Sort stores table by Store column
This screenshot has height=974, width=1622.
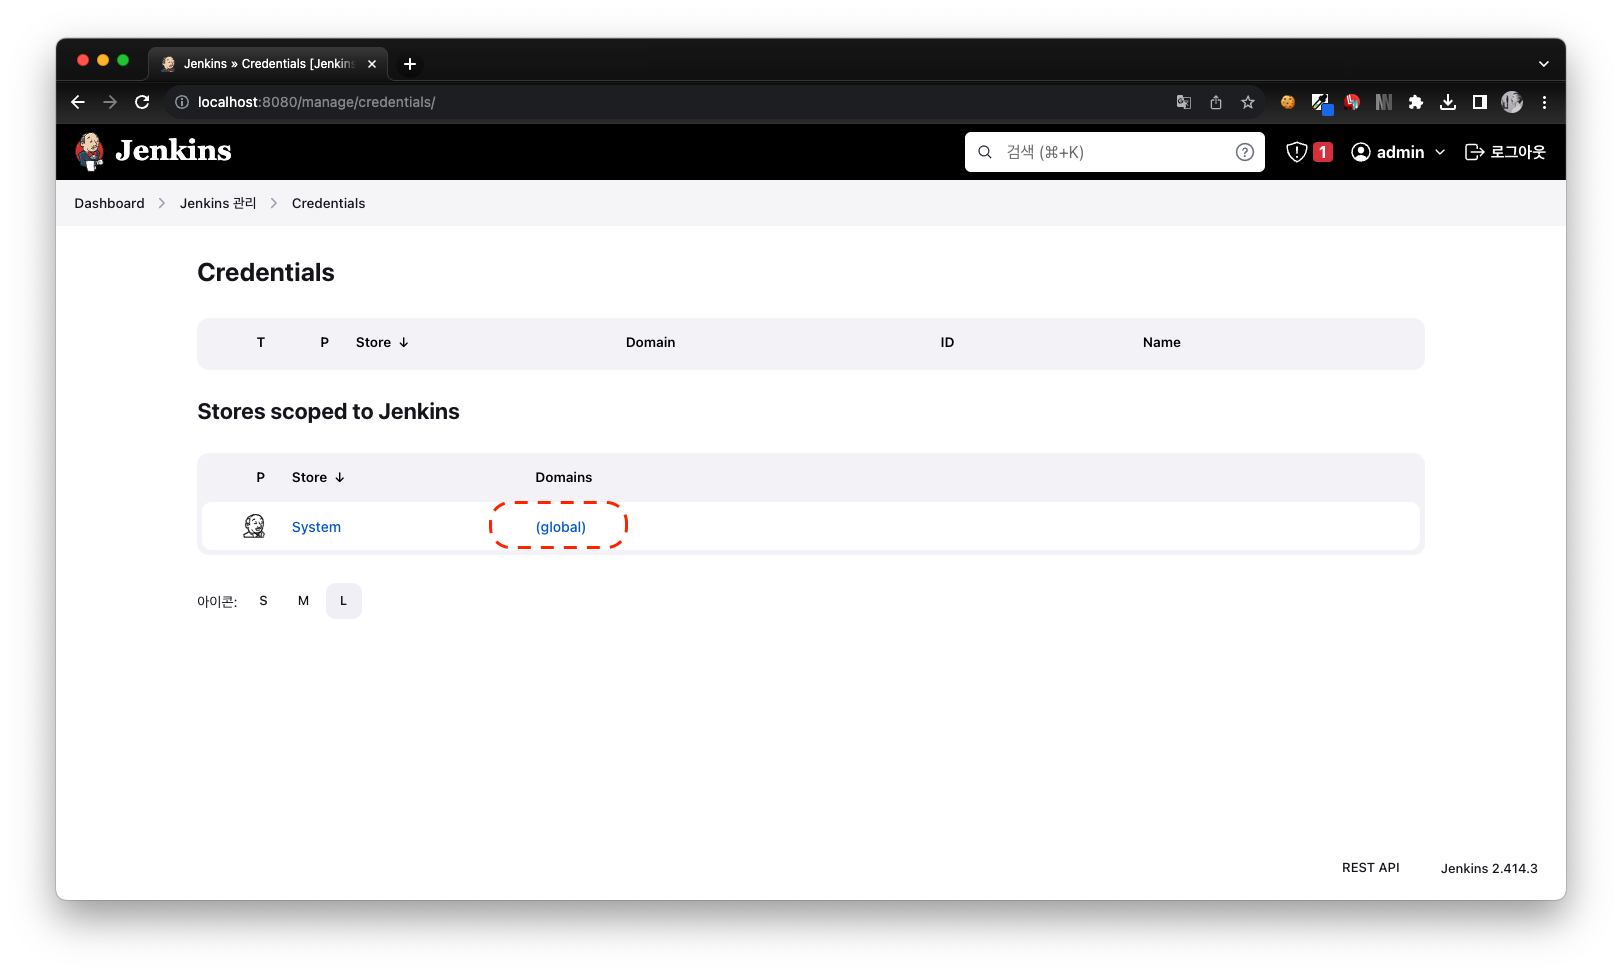318,477
